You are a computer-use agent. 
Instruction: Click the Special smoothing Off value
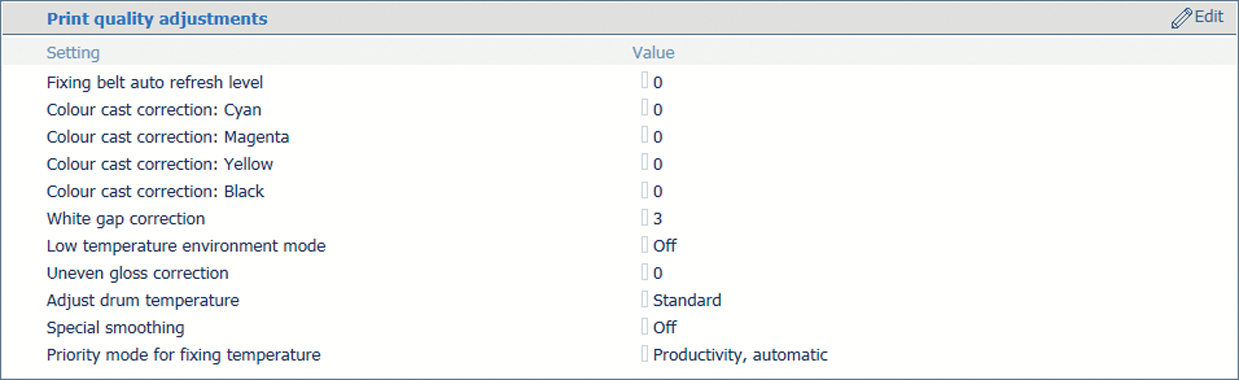[665, 327]
